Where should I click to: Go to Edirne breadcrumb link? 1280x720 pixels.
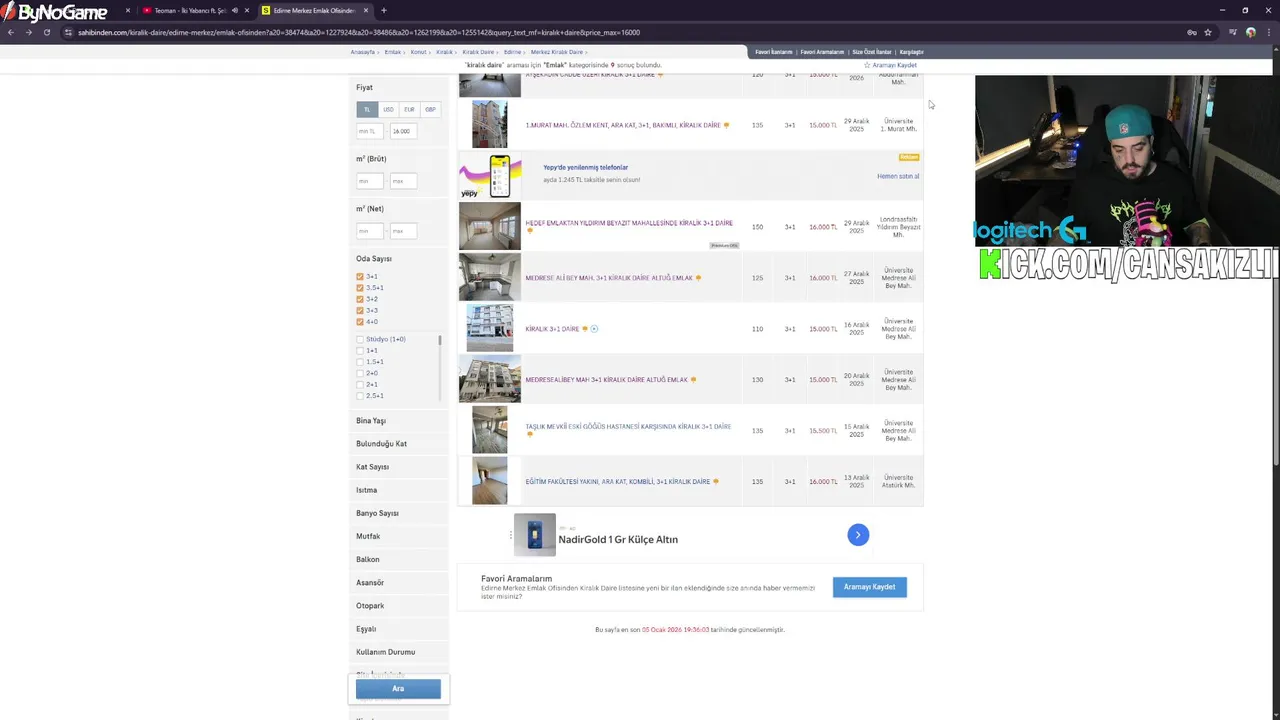point(512,52)
